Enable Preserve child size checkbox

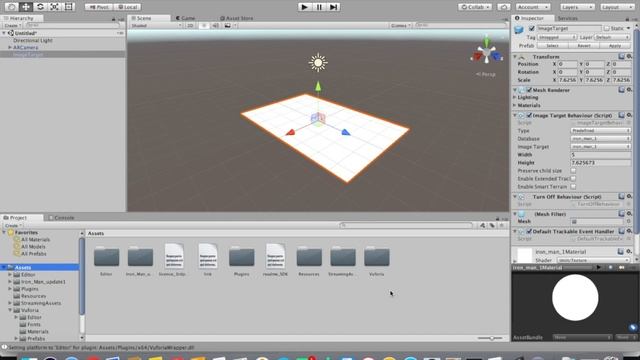pyautogui.click(x=573, y=171)
